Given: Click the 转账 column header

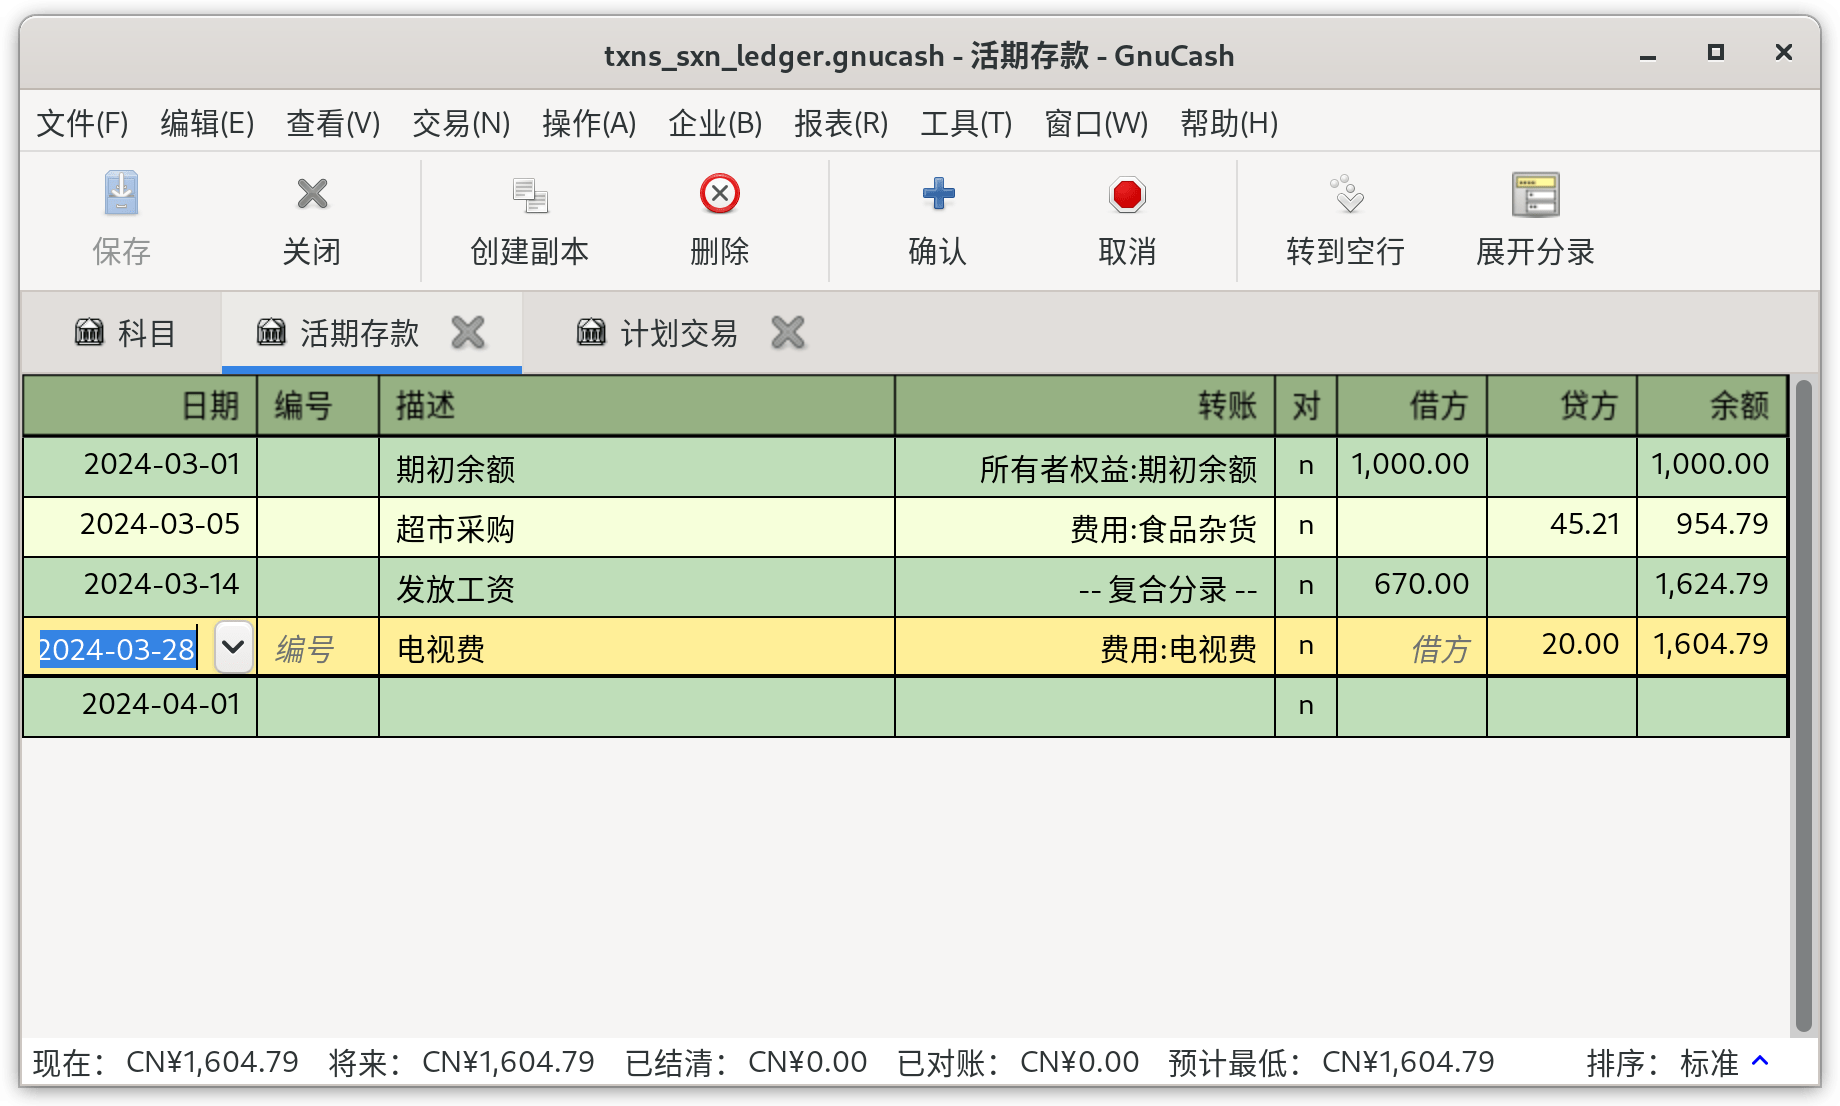Looking at the screenshot, I should tap(1085, 406).
